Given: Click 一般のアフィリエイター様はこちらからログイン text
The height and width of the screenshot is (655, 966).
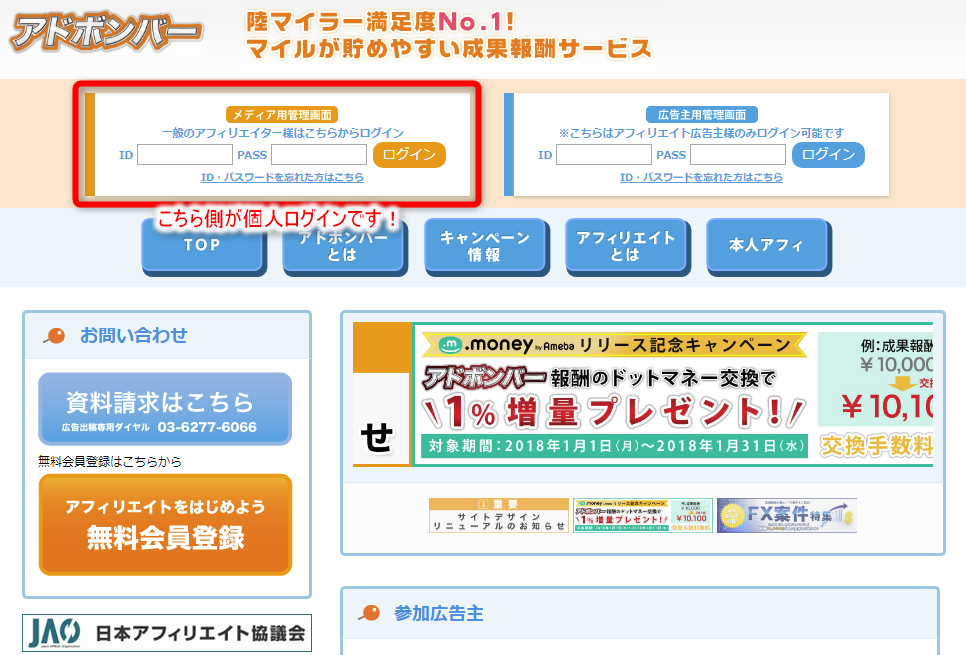Looking at the screenshot, I should [282, 132].
